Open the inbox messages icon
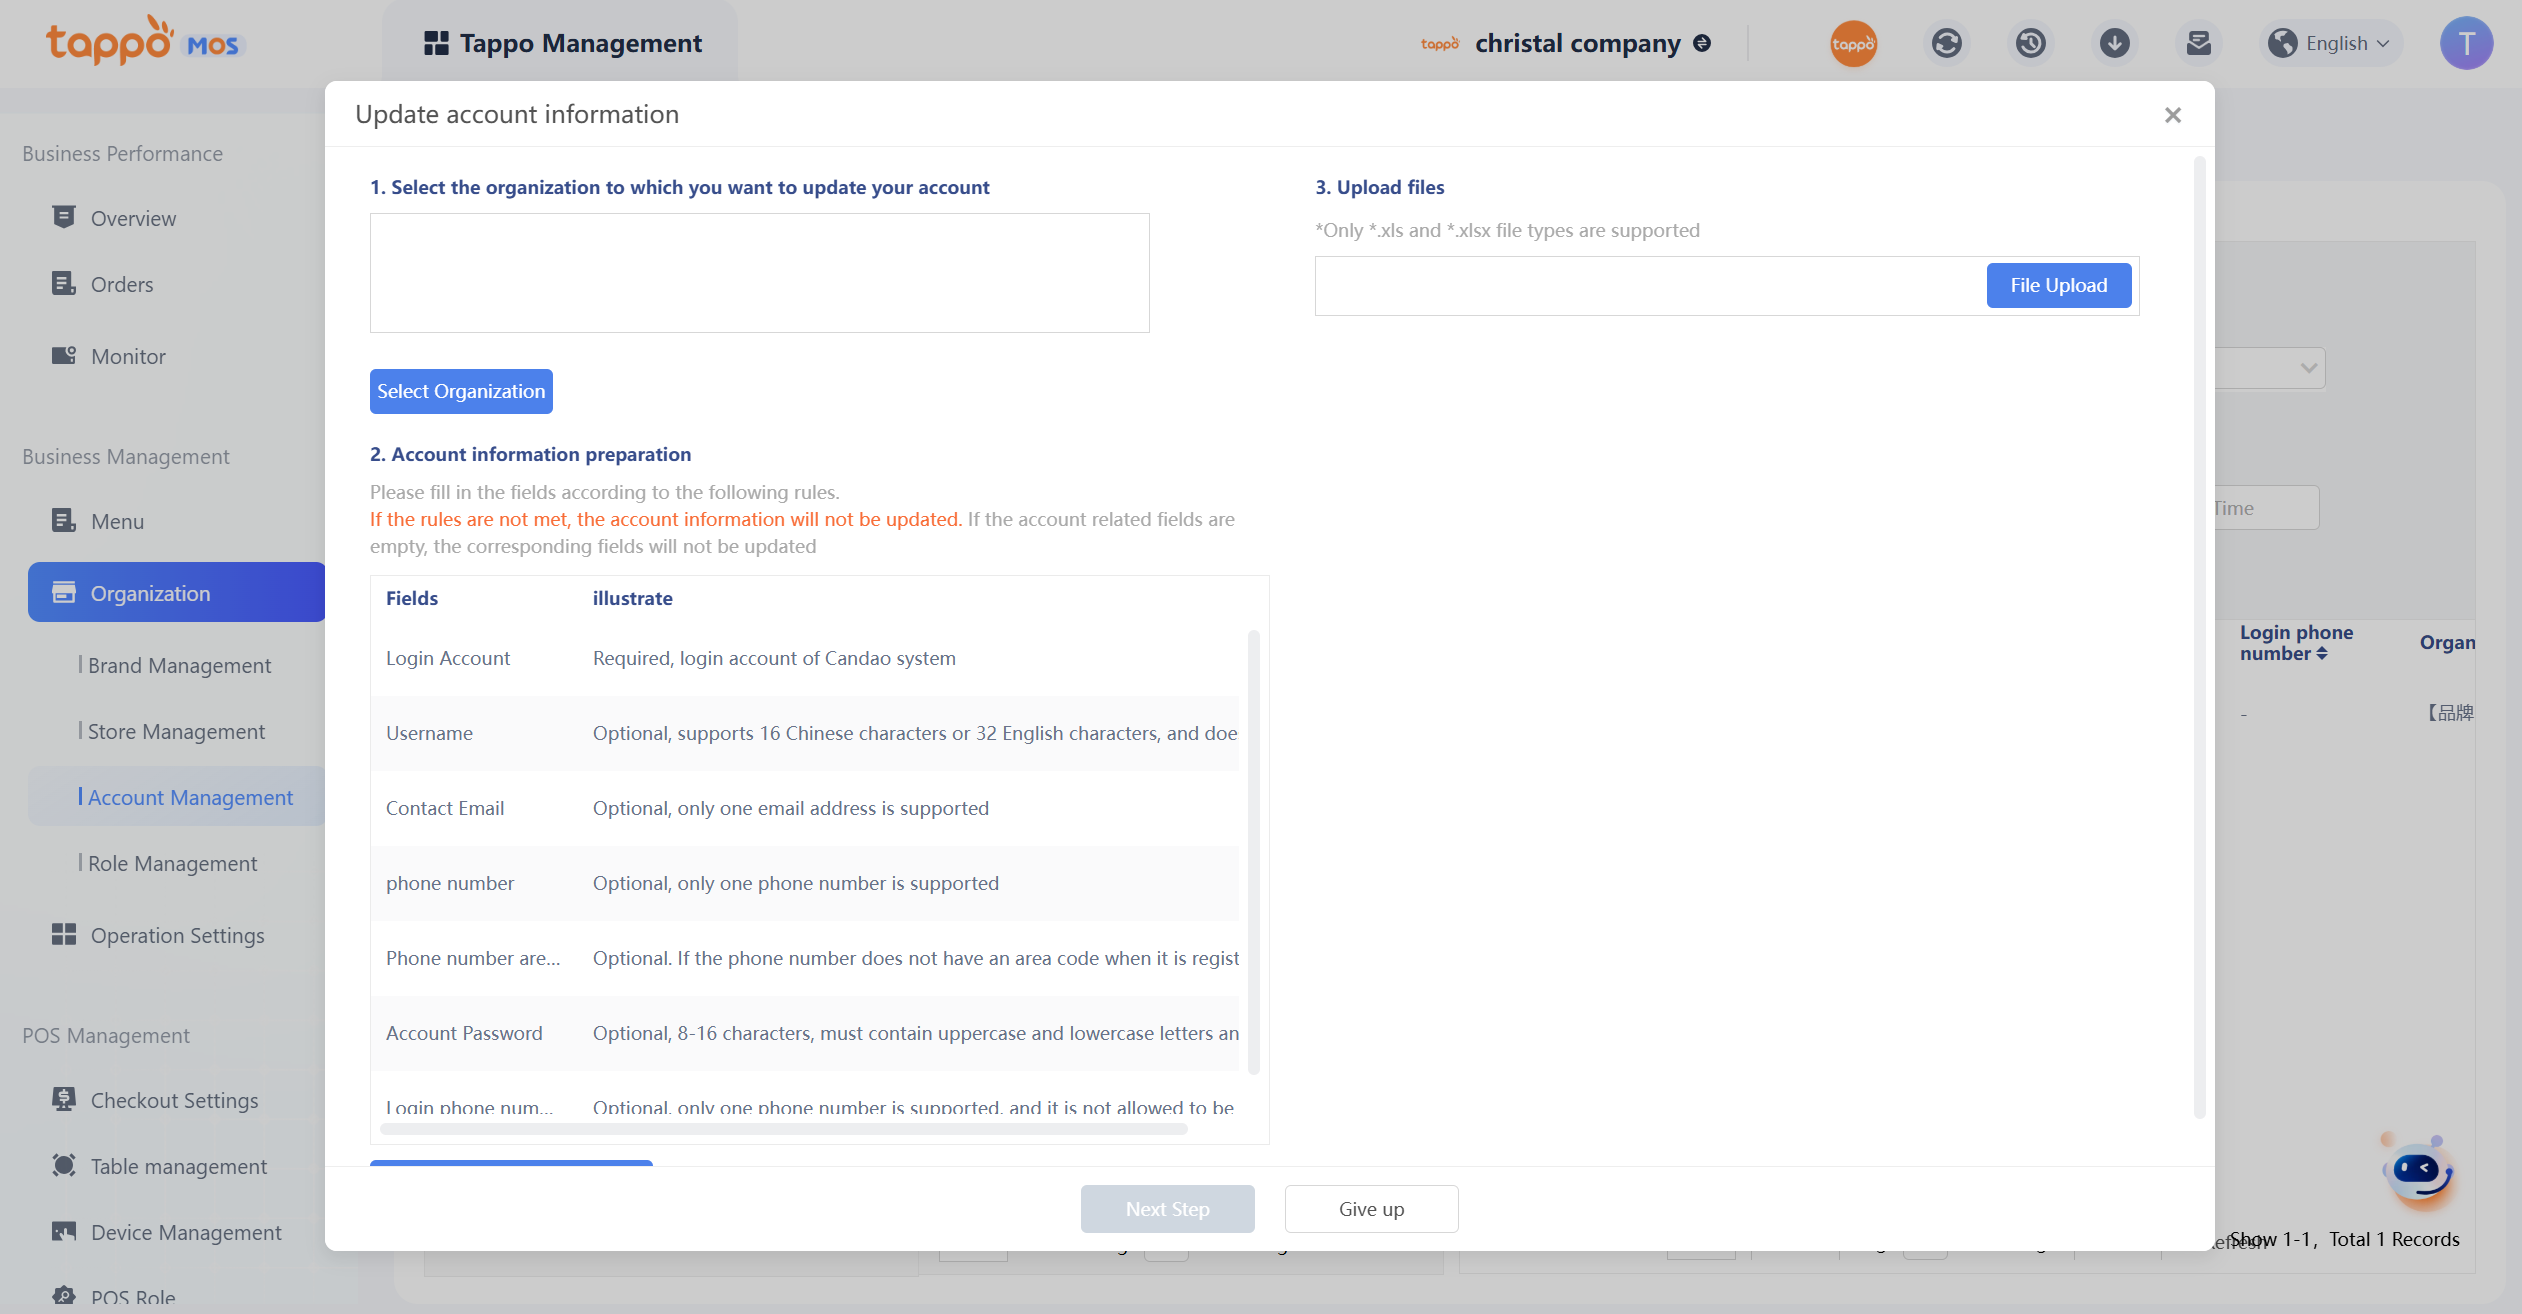This screenshot has height=1314, width=2522. [2198, 43]
